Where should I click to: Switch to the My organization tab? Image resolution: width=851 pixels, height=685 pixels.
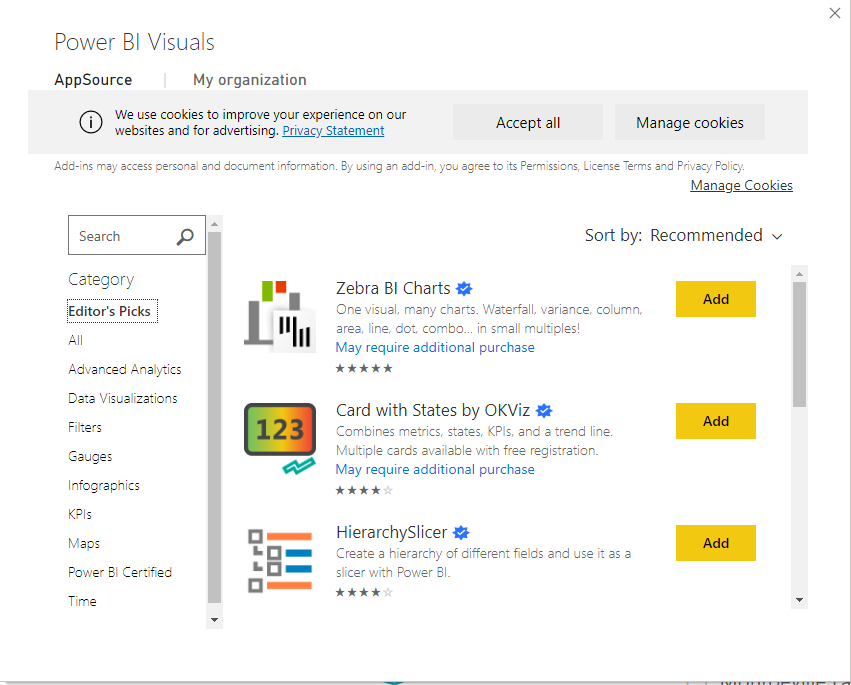[250, 80]
